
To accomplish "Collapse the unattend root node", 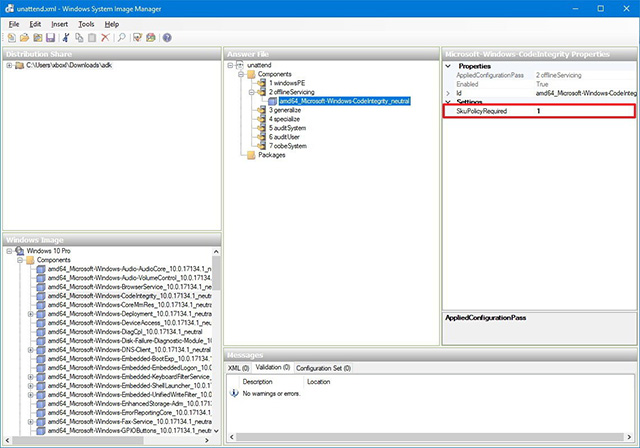I will pyautogui.click(x=230, y=65).
